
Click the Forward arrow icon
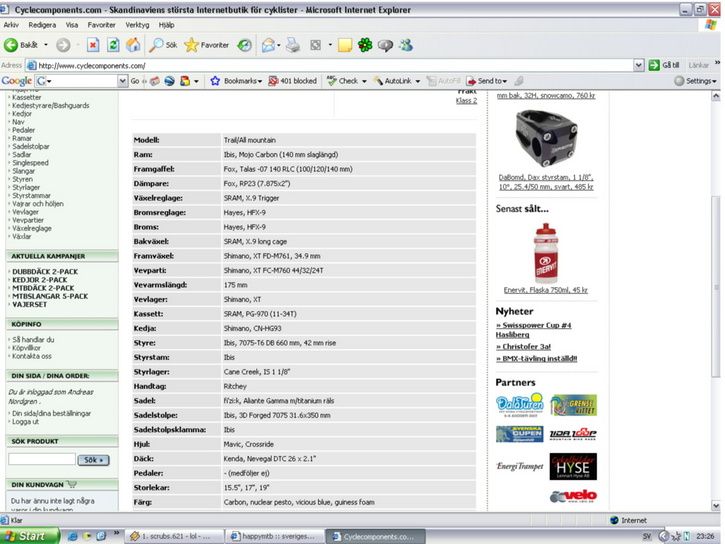63,45
